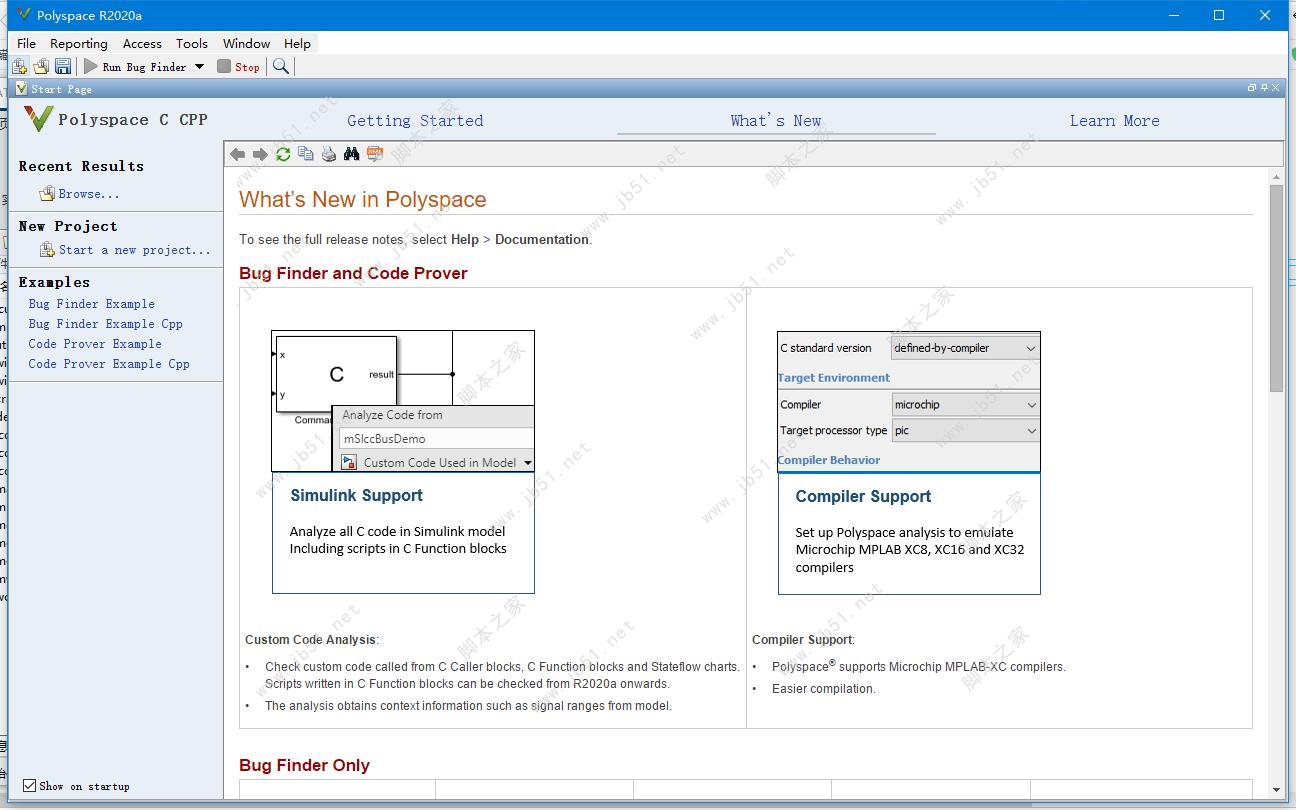Open the Bug Finder Example Cpp link

coord(105,324)
